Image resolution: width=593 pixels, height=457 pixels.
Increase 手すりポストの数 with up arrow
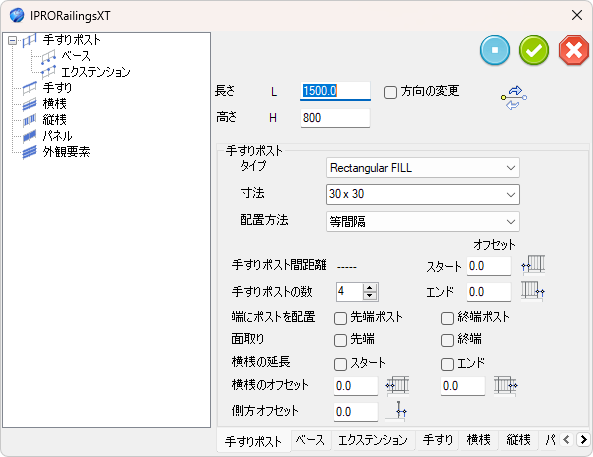pyautogui.click(x=370, y=287)
